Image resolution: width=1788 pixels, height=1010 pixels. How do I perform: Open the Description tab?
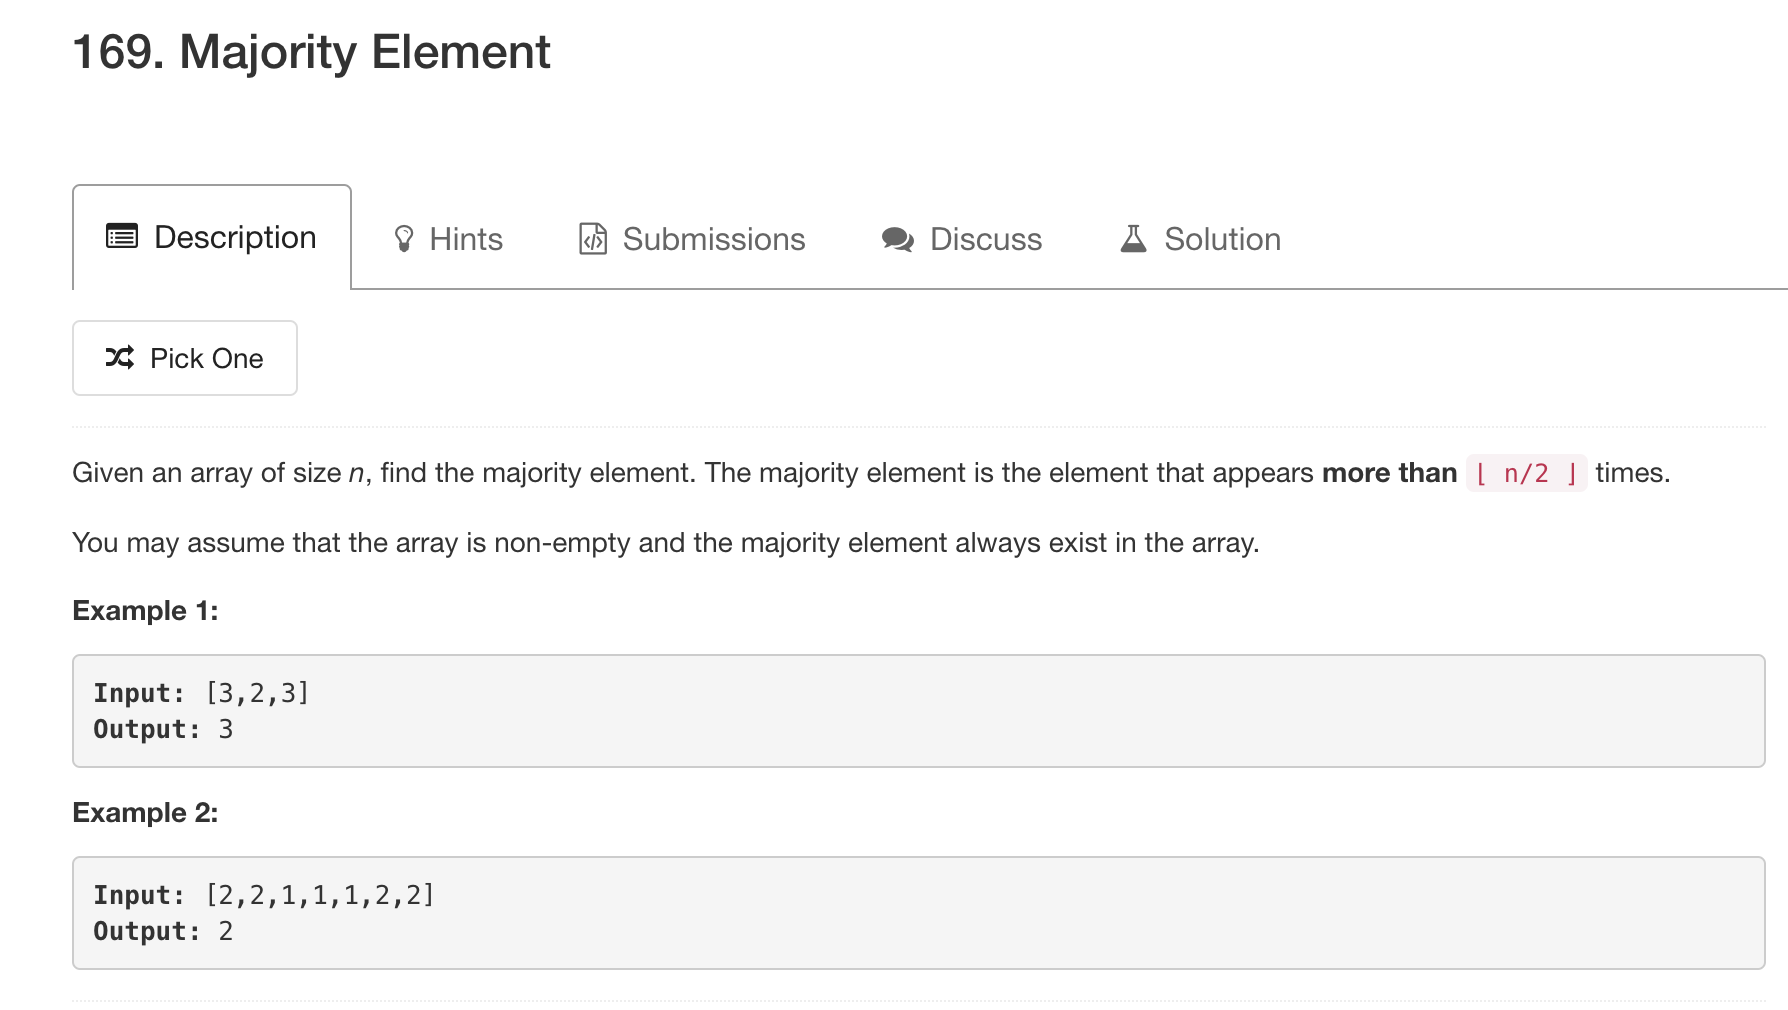[212, 237]
